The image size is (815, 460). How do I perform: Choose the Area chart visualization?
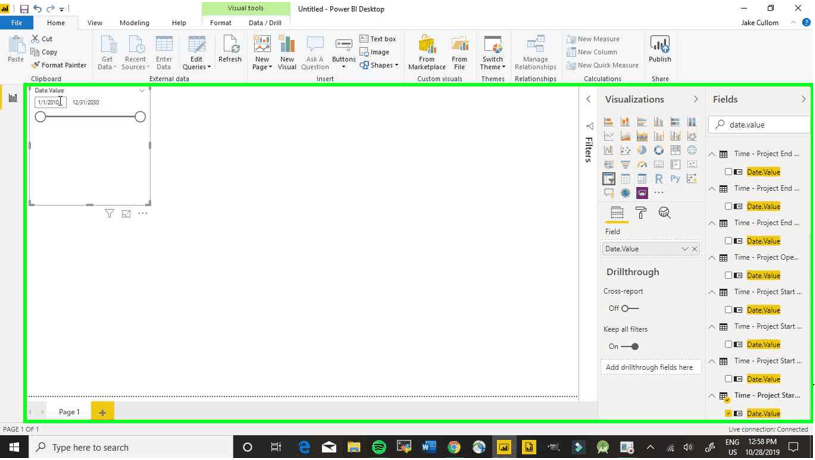(625, 136)
